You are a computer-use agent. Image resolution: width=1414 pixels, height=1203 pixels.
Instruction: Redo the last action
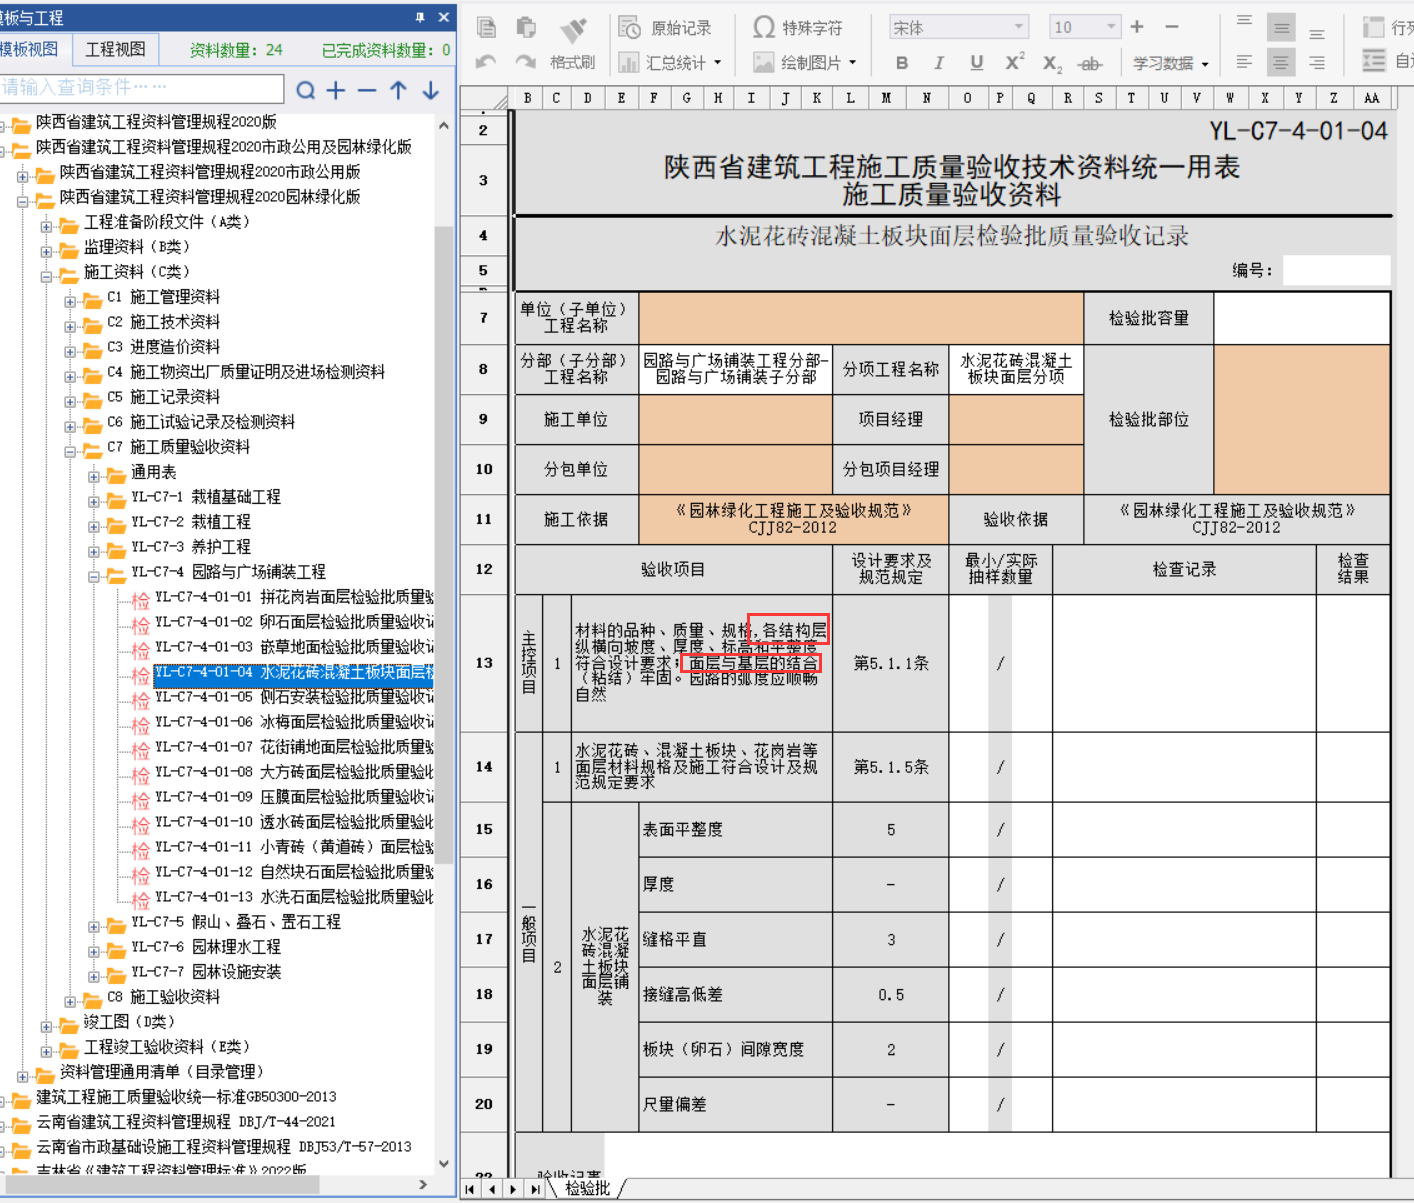[526, 62]
